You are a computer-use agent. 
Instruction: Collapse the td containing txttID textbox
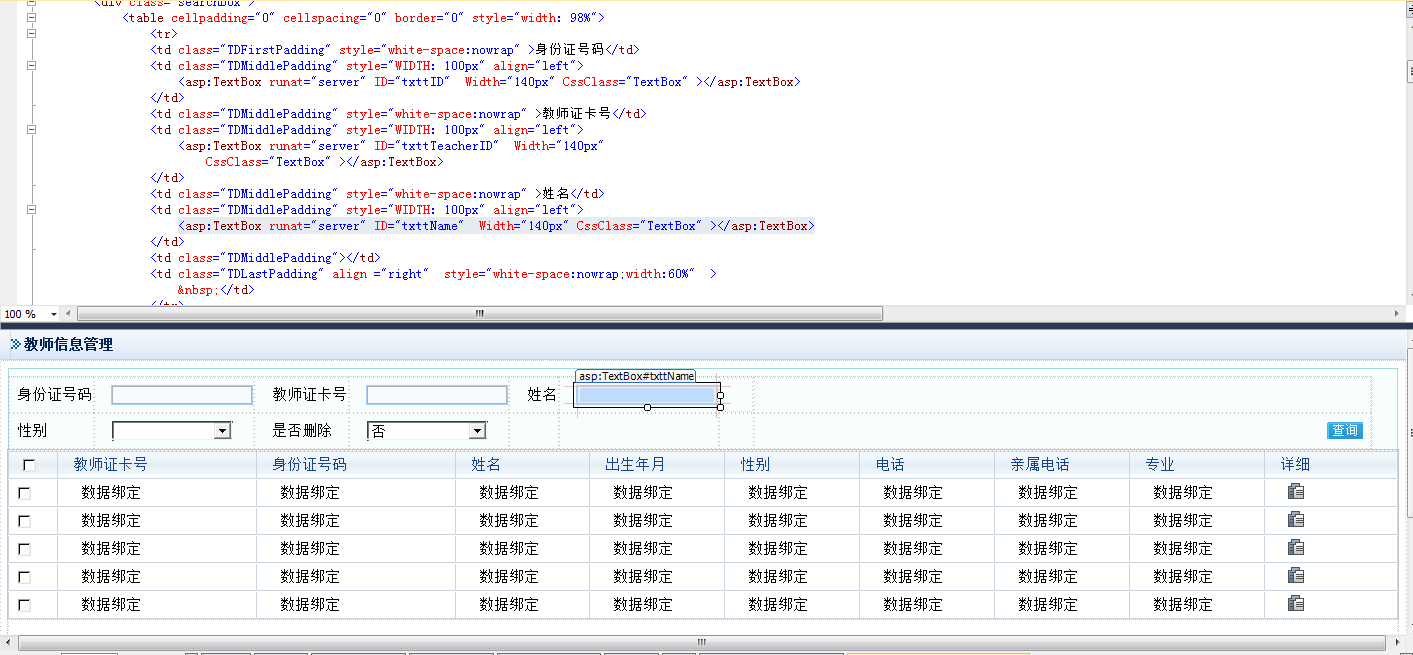pos(31,66)
